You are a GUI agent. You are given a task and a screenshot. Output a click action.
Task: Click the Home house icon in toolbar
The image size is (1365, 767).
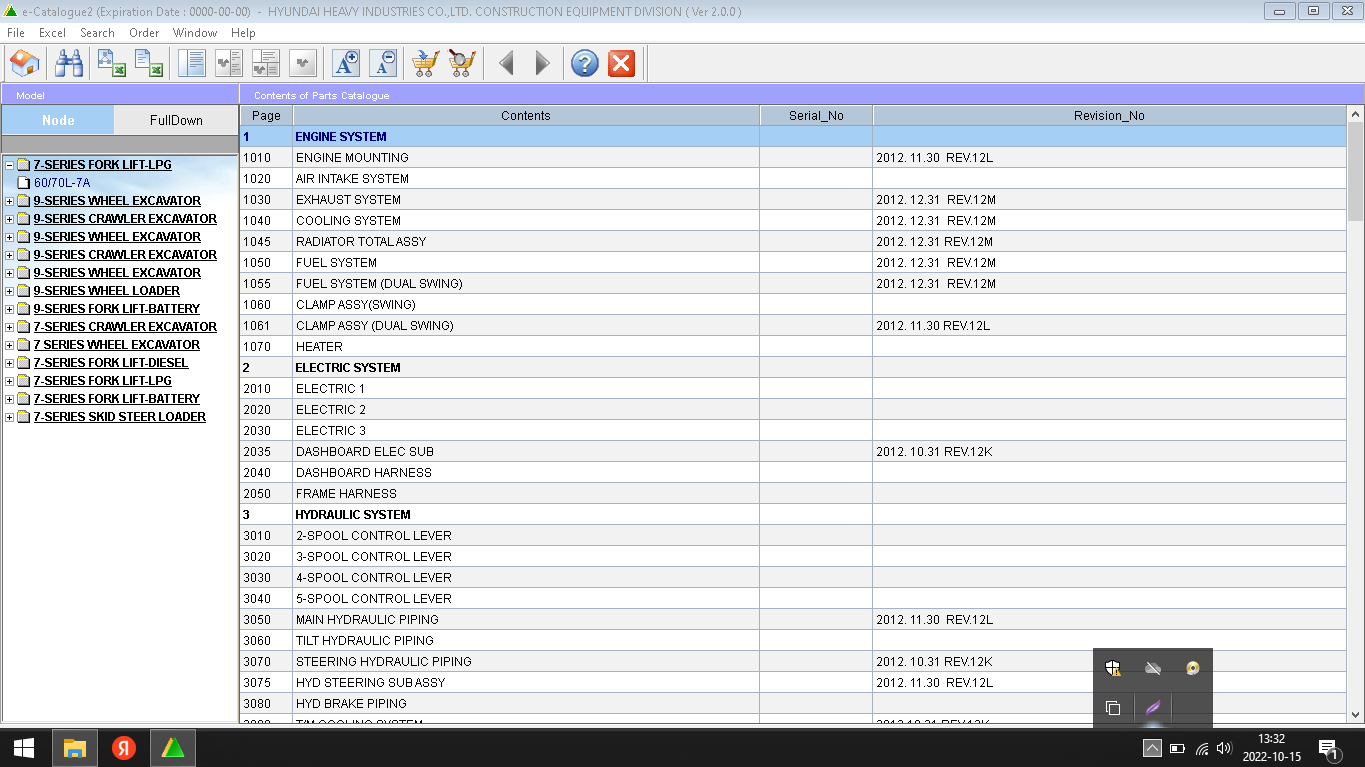coord(24,64)
